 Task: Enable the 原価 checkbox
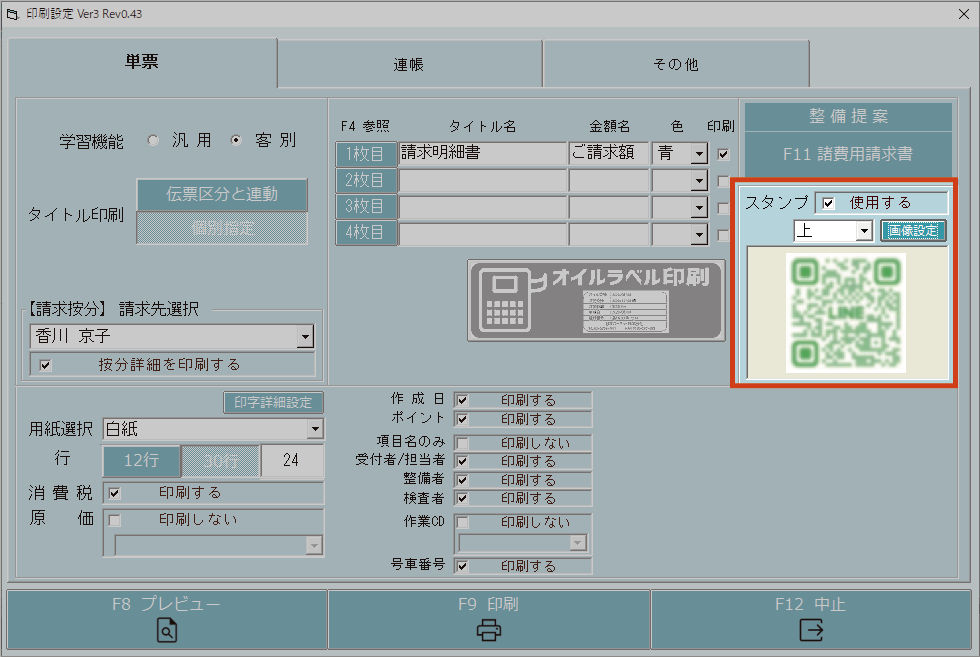coord(114,520)
